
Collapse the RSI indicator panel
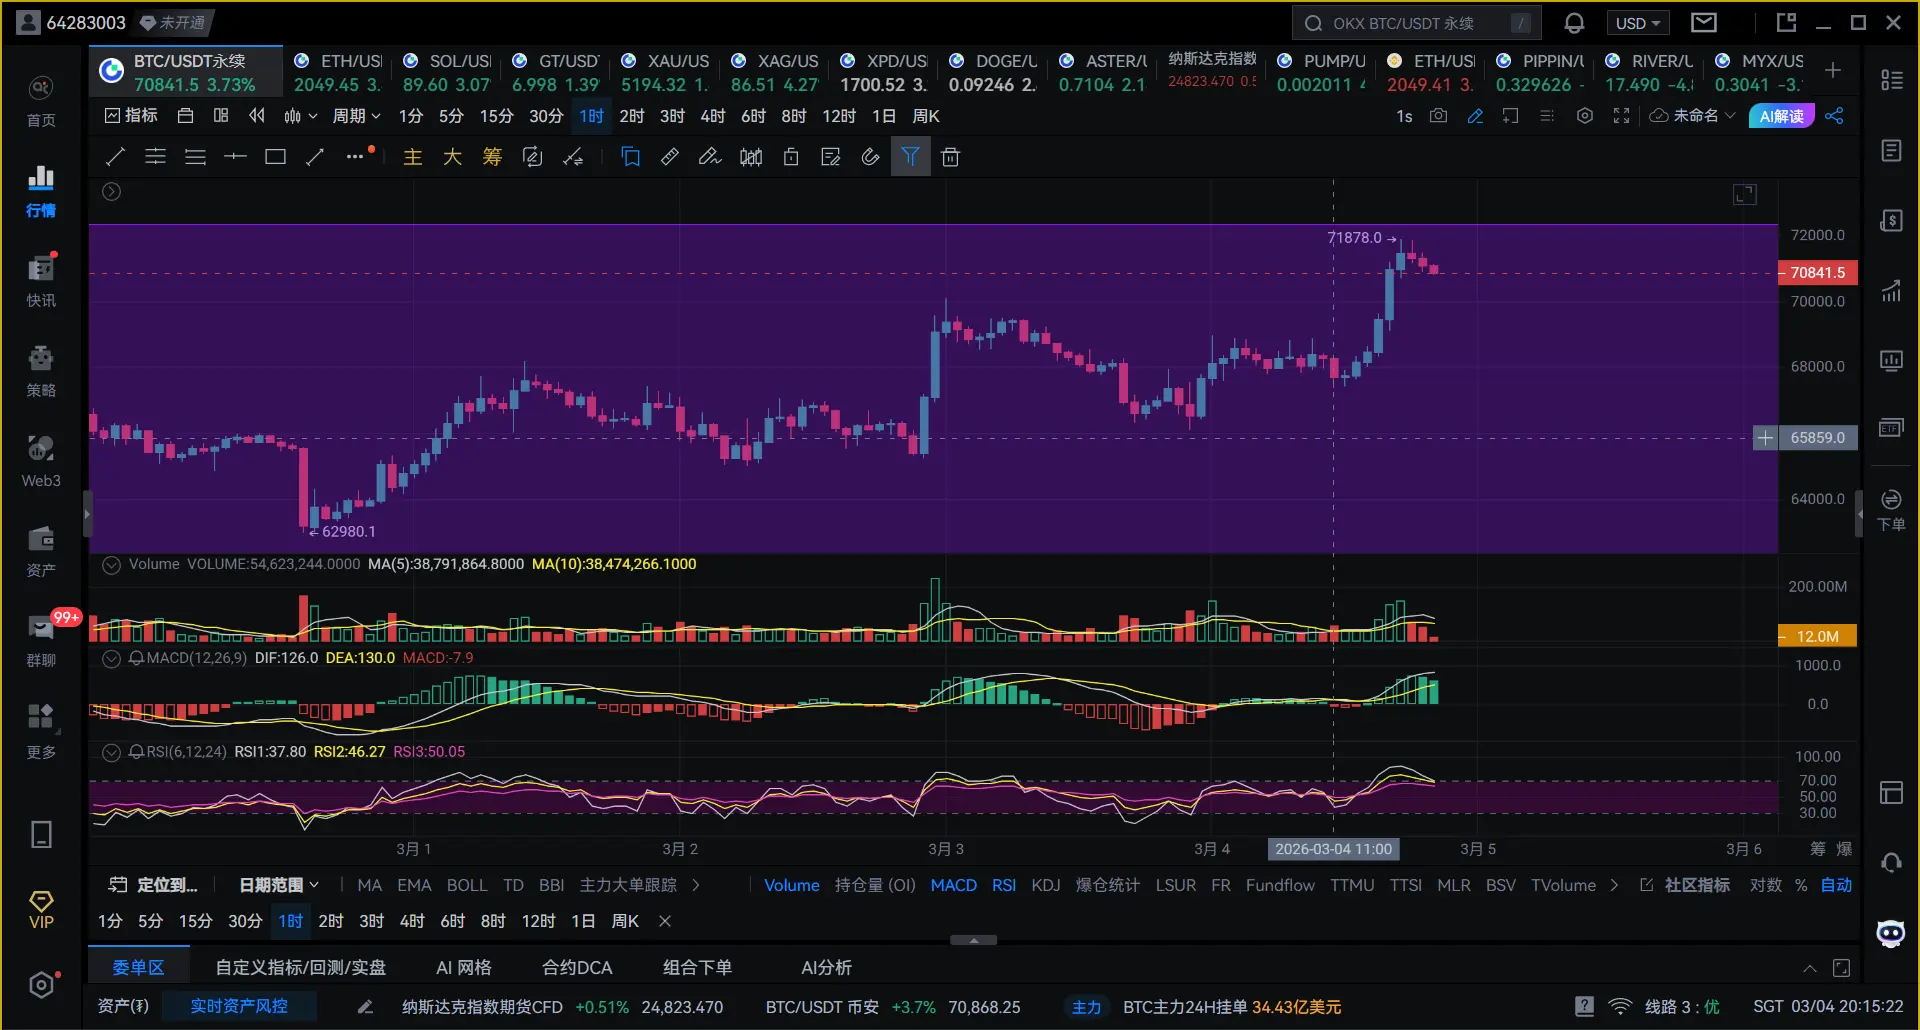112,752
